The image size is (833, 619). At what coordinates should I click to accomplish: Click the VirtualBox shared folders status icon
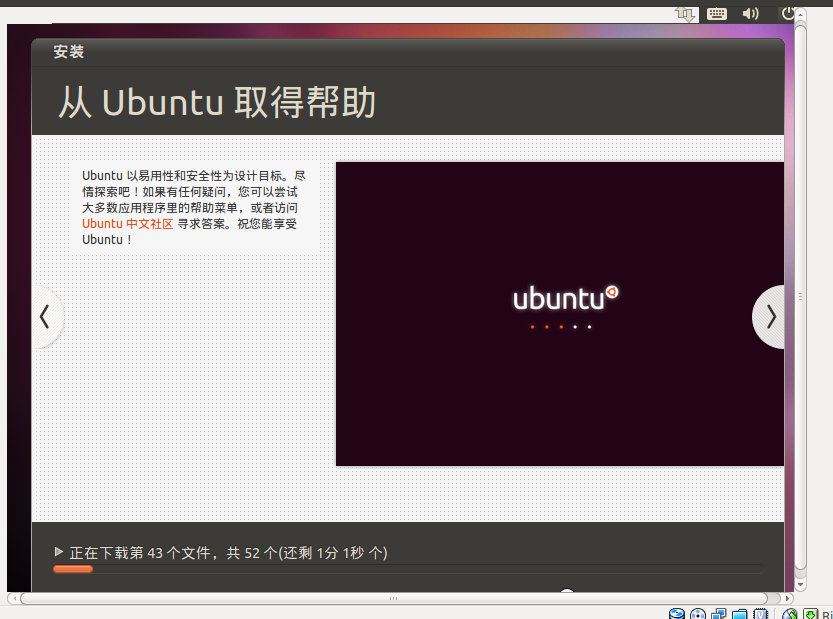tap(740, 614)
